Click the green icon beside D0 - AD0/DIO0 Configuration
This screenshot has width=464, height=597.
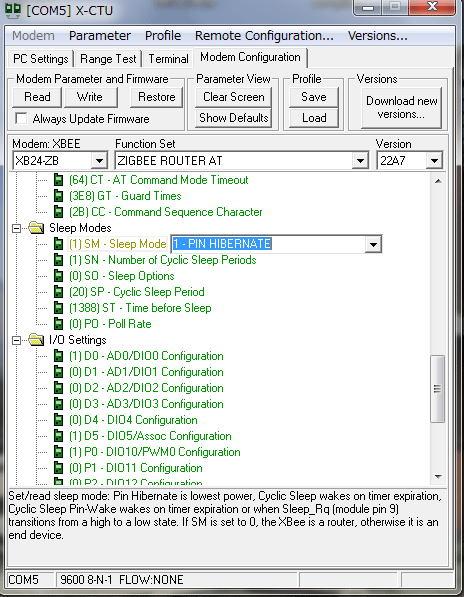coord(58,356)
